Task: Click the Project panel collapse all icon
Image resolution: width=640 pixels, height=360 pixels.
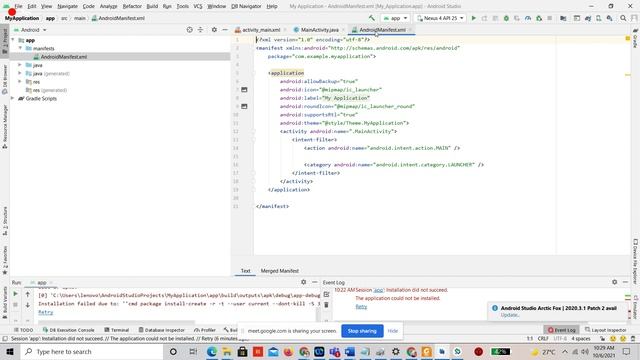Action: tap(200, 30)
